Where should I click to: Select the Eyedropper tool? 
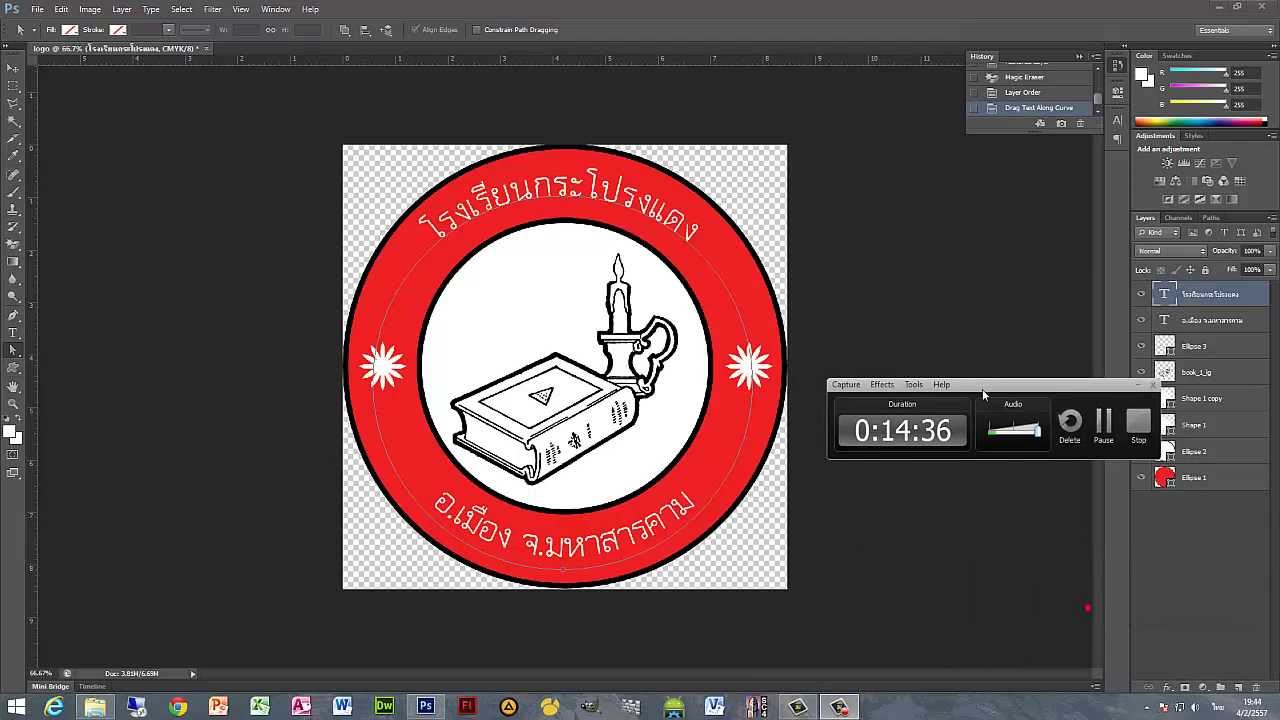13,156
